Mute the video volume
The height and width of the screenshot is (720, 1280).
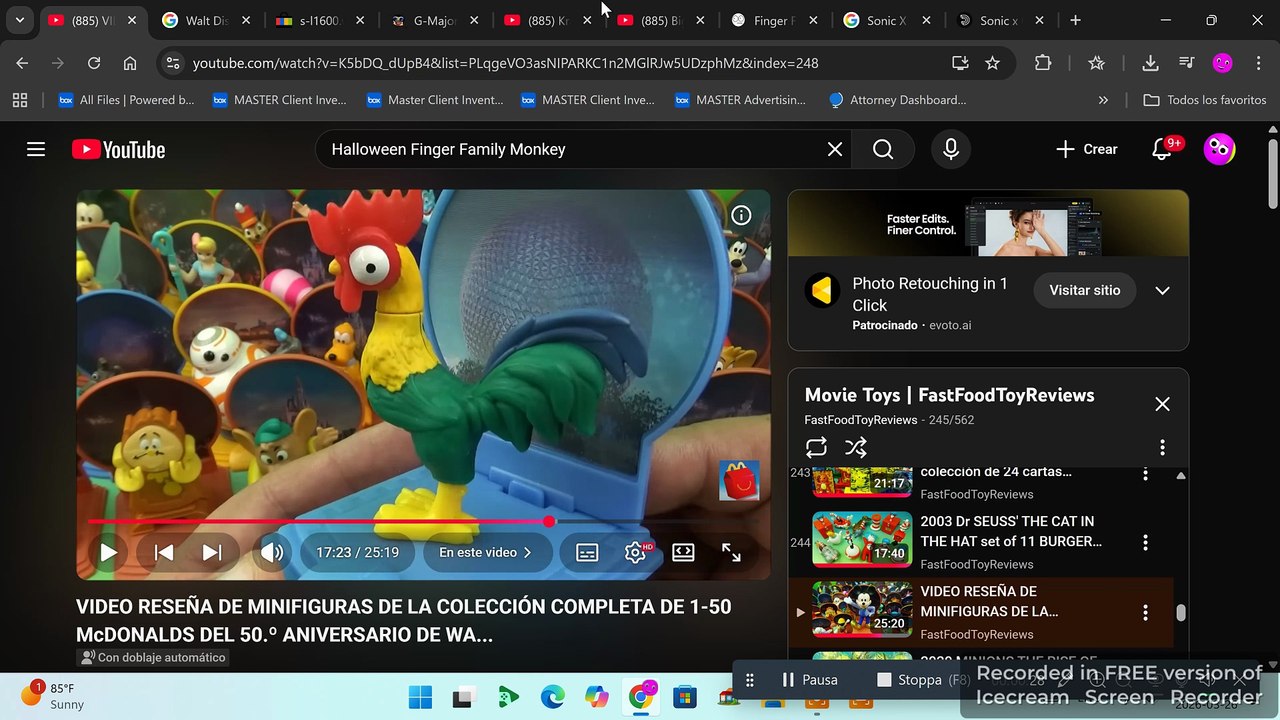click(x=272, y=552)
